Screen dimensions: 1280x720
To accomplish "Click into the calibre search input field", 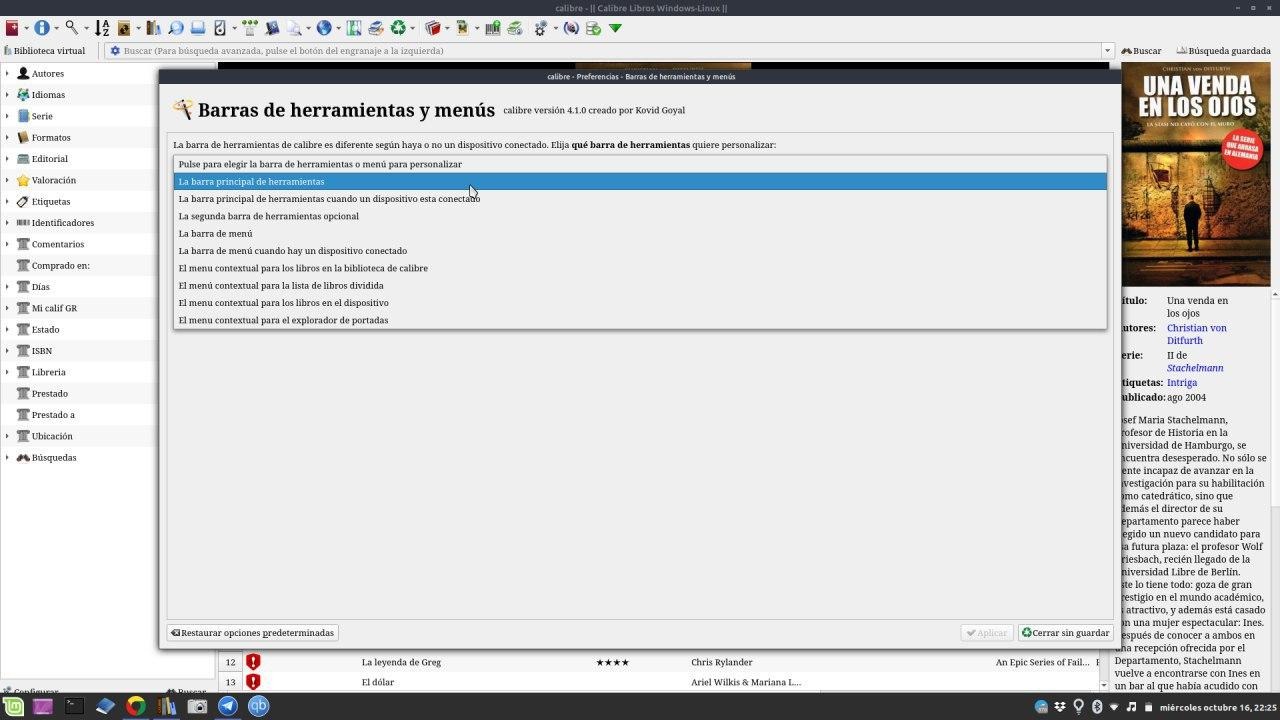I will [x=610, y=50].
